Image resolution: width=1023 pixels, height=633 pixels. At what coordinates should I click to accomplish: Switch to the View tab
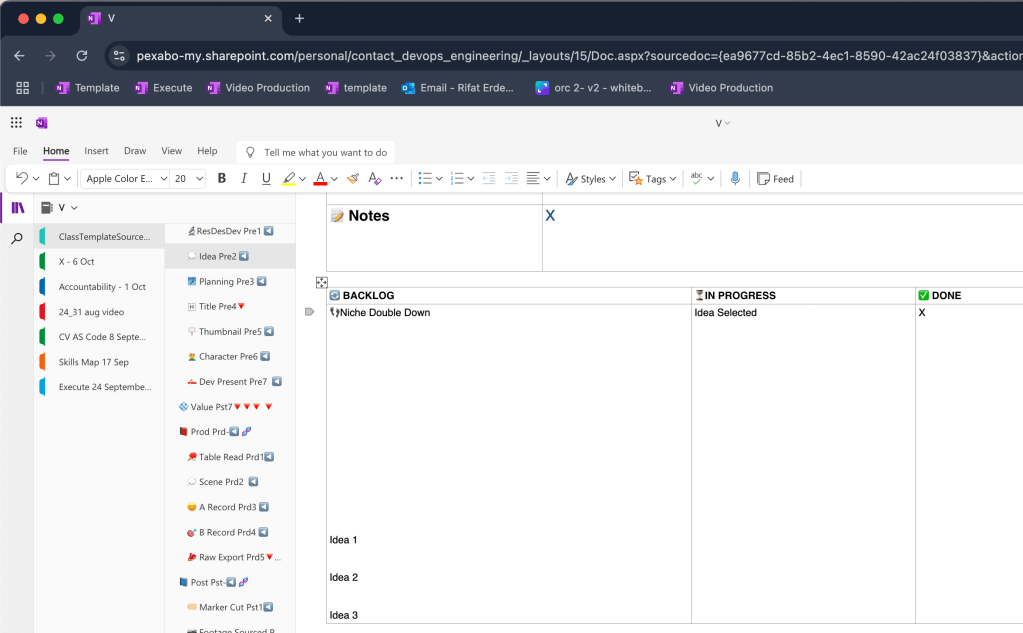point(172,151)
